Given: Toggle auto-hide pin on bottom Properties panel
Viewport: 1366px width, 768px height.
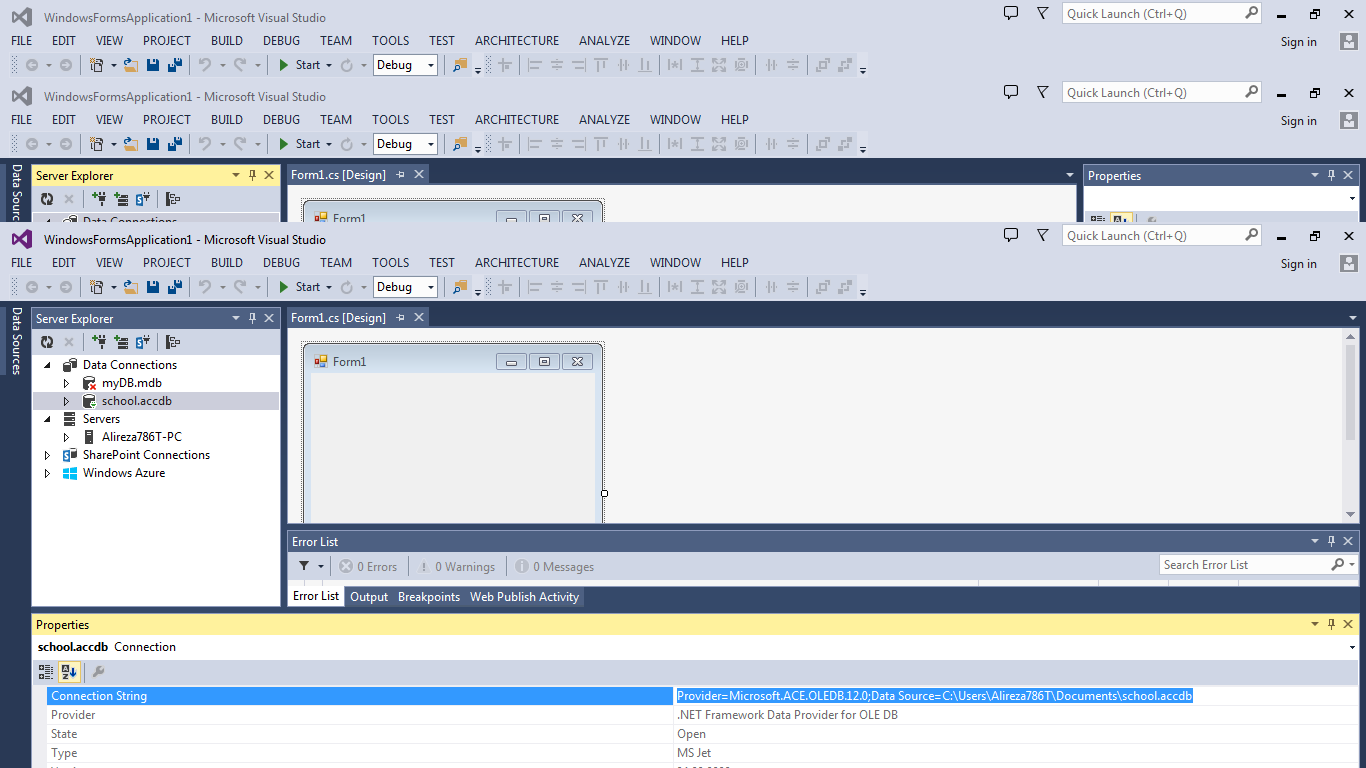Looking at the screenshot, I should pos(1331,624).
